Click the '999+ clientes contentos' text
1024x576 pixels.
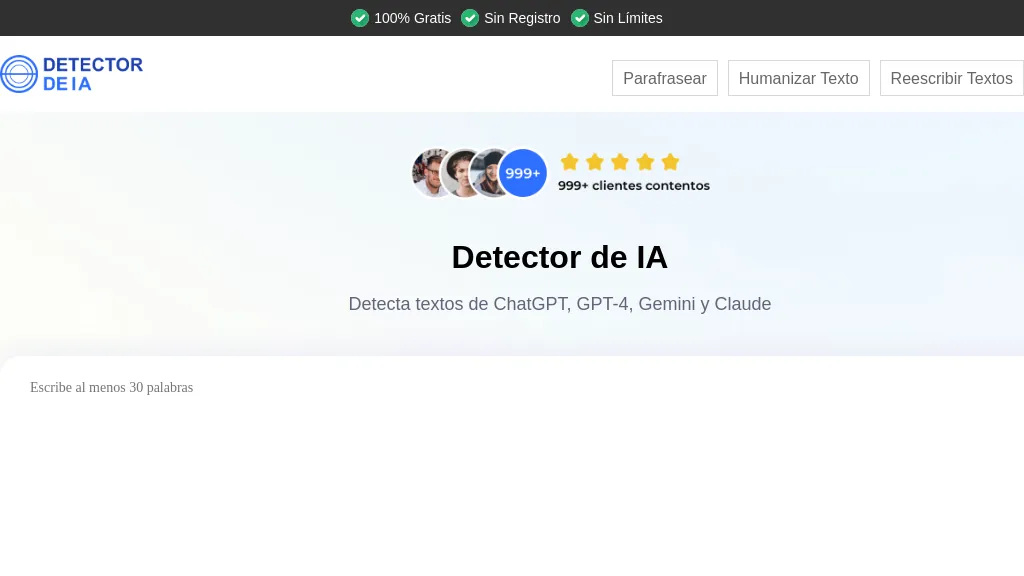(633, 185)
